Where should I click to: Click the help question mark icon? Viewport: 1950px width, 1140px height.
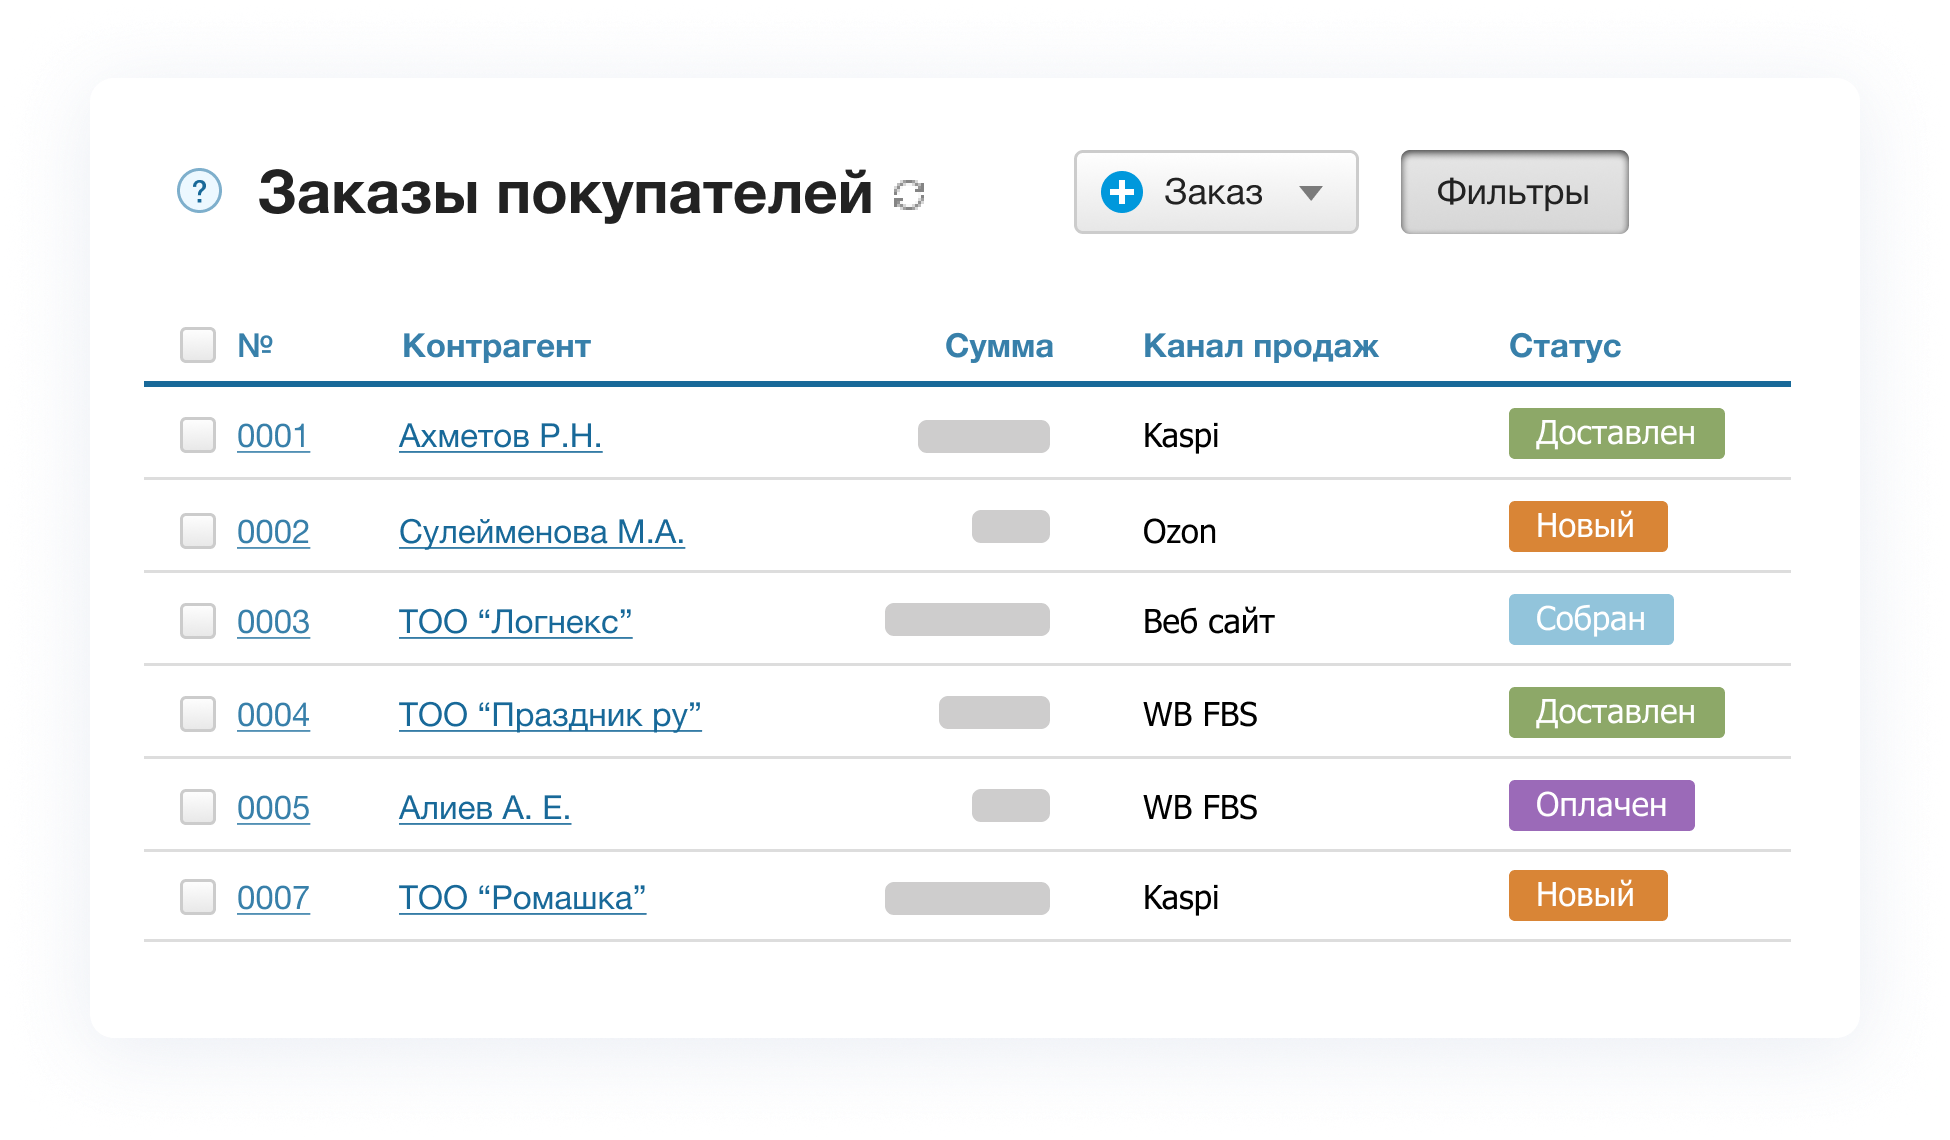199,190
